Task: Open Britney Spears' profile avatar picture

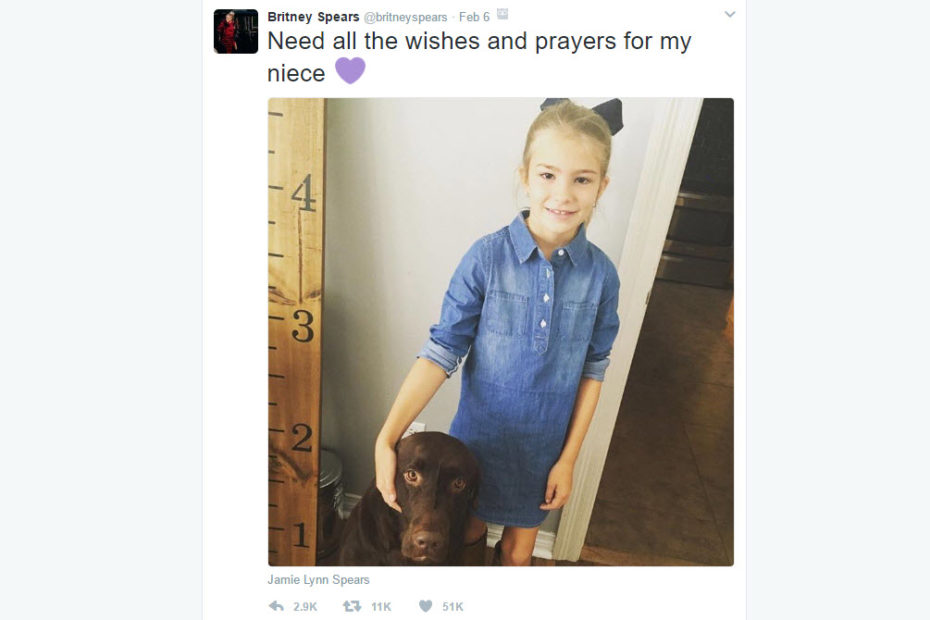Action: (236, 31)
